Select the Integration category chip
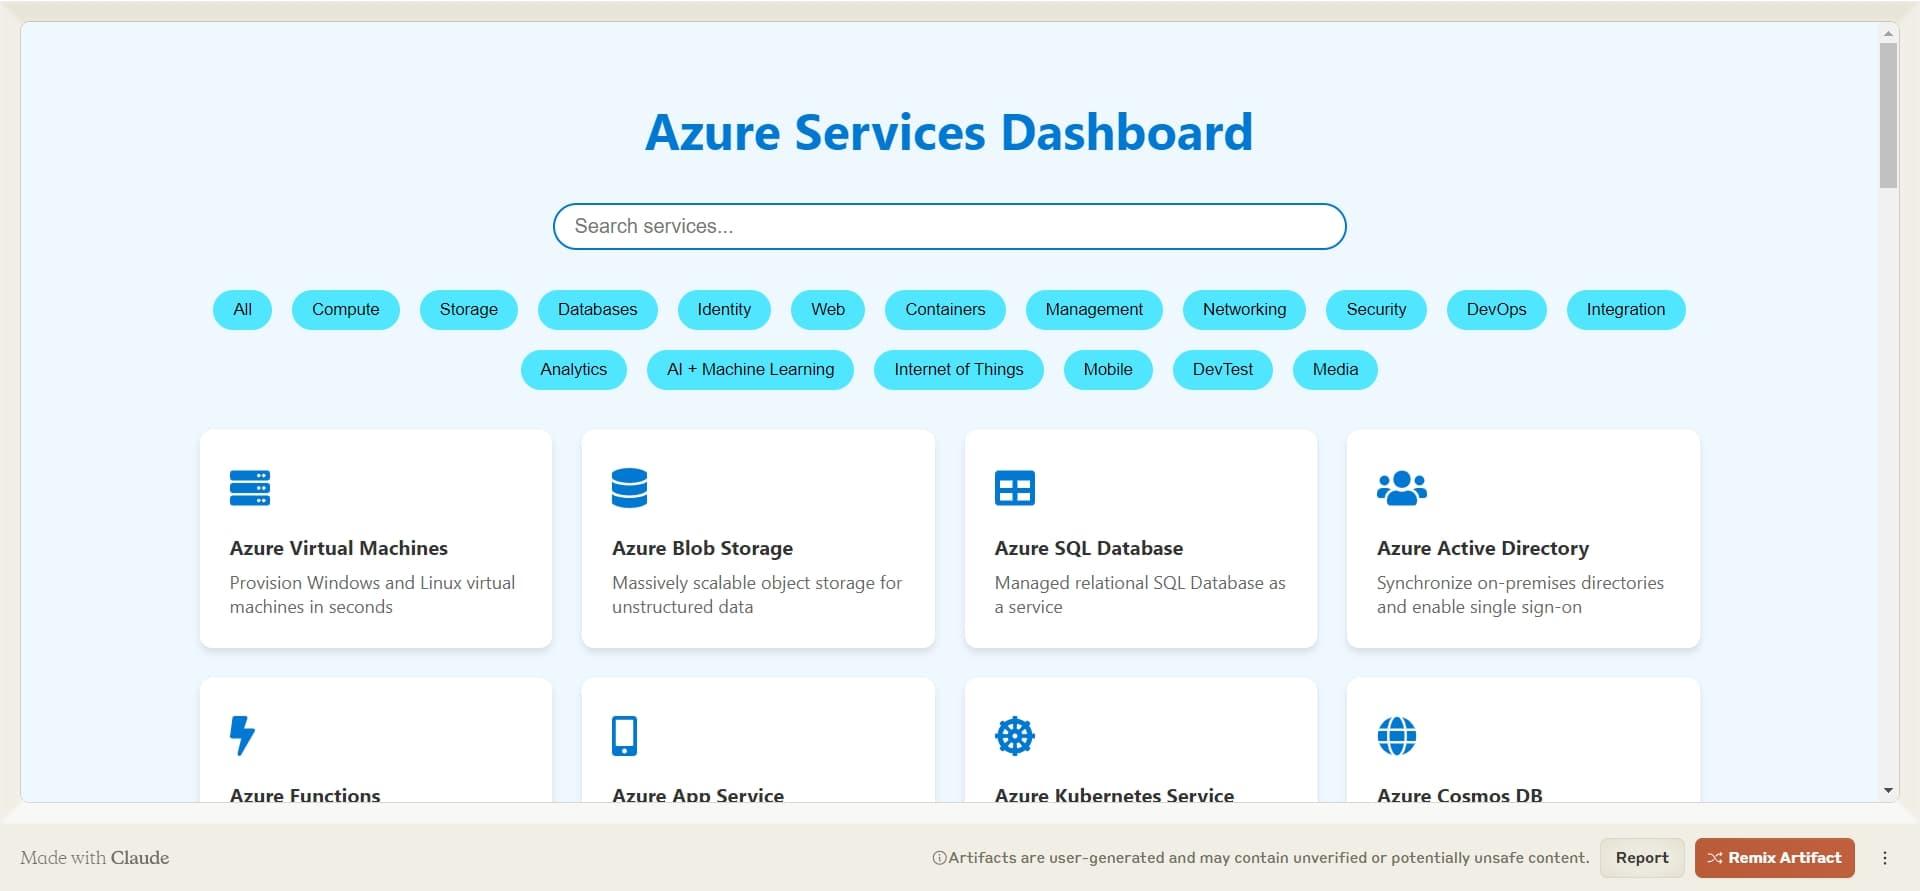The height and width of the screenshot is (891, 1920). 1625,310
